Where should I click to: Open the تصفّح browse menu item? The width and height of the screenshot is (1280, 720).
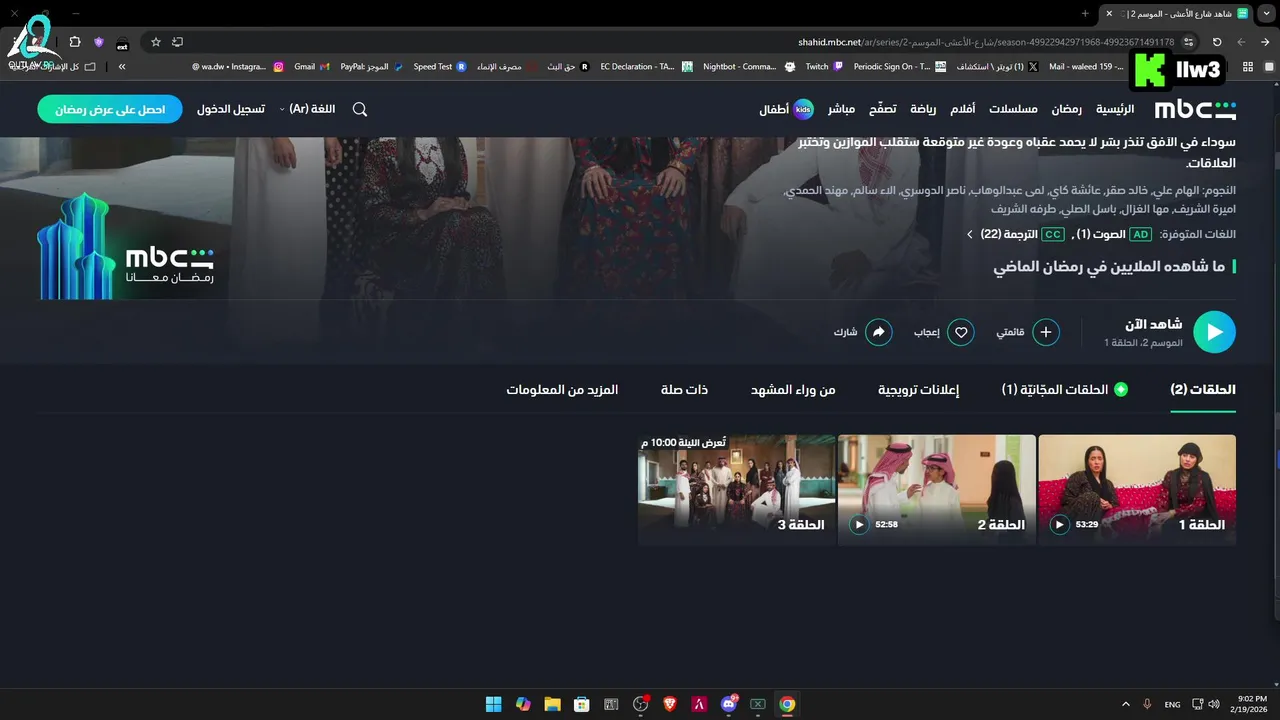click(882, 109)
